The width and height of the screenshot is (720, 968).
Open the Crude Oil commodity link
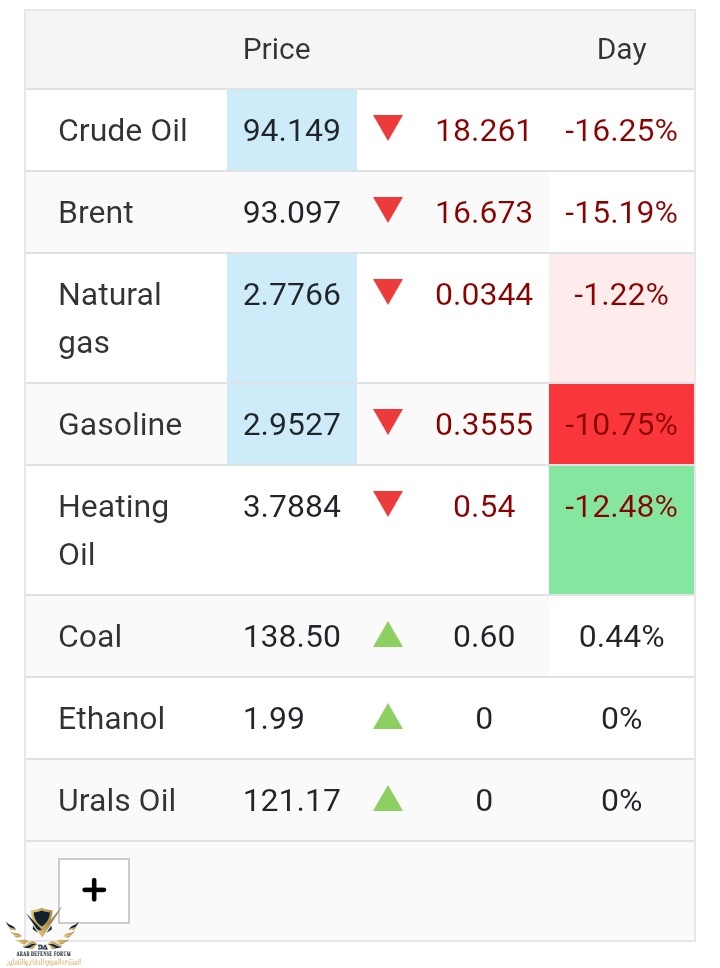click(122, 130)
